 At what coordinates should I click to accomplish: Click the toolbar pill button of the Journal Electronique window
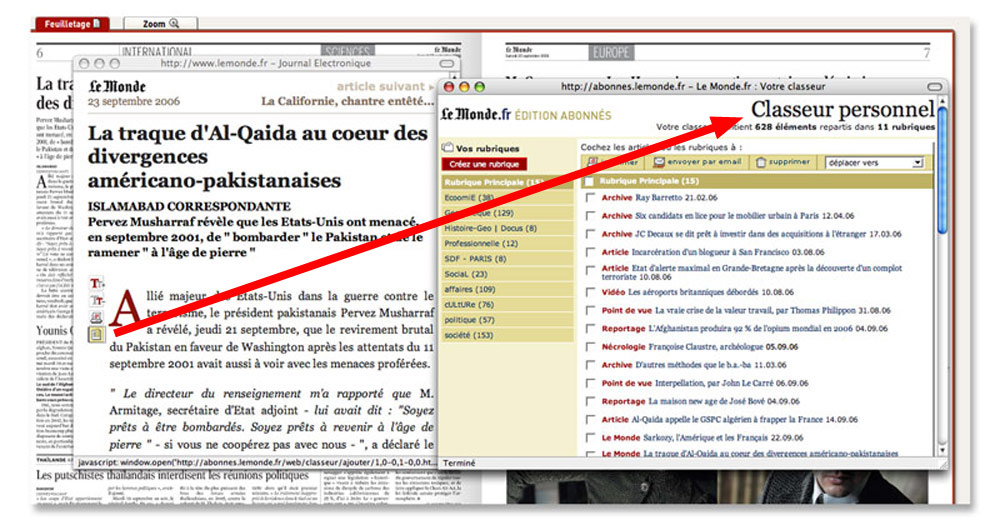[x=447, y=64]
